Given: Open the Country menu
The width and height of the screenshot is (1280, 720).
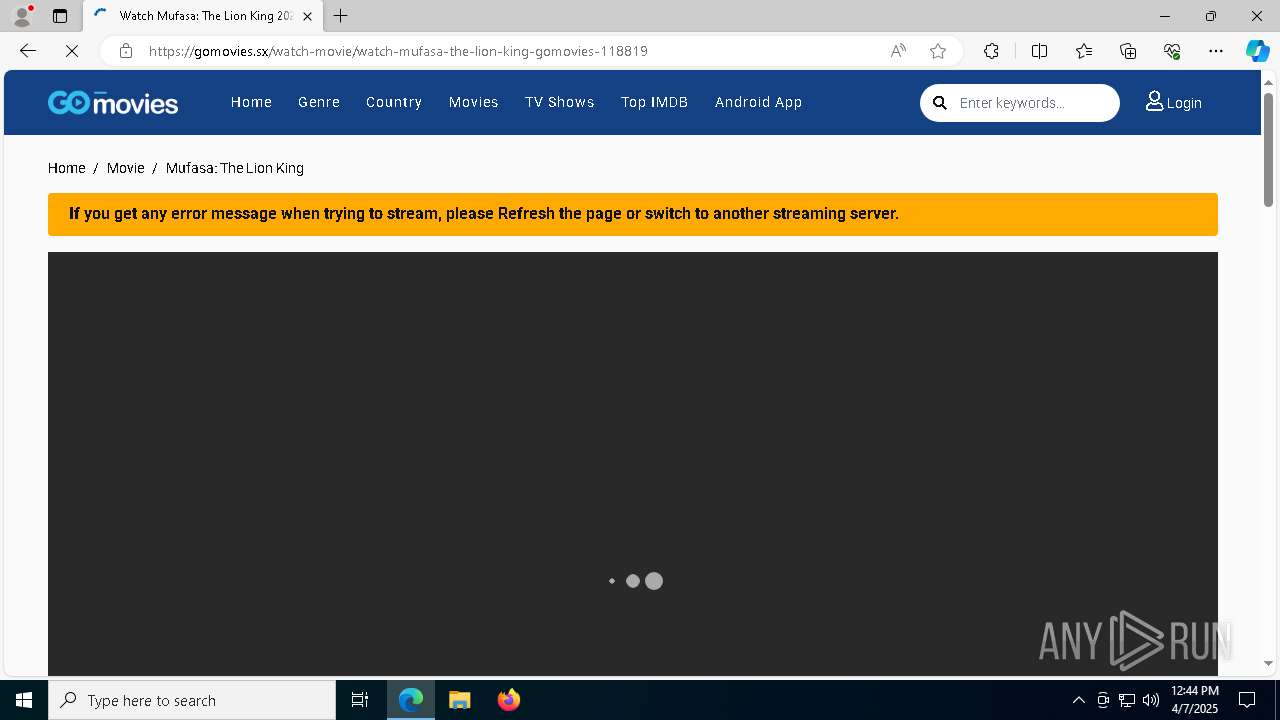Looking at the screenshot, I should point(394,102).
